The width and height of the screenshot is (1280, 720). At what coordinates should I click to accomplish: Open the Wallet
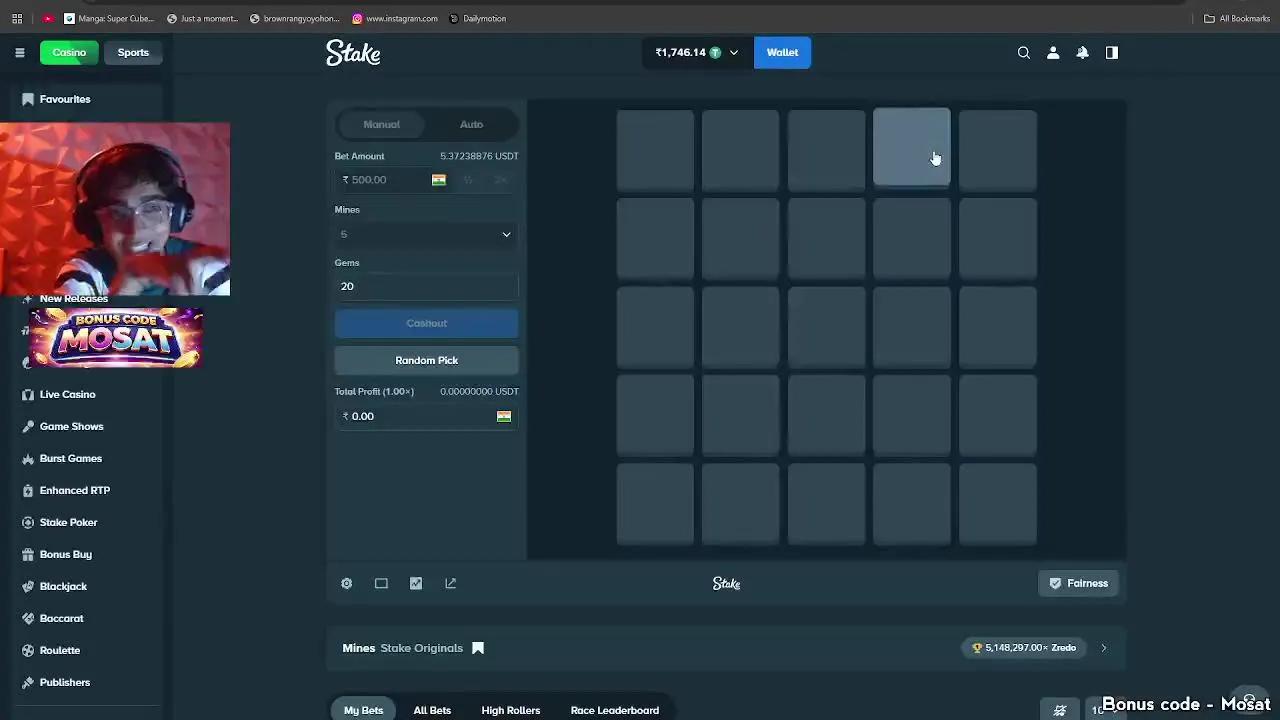click(782, 52)
